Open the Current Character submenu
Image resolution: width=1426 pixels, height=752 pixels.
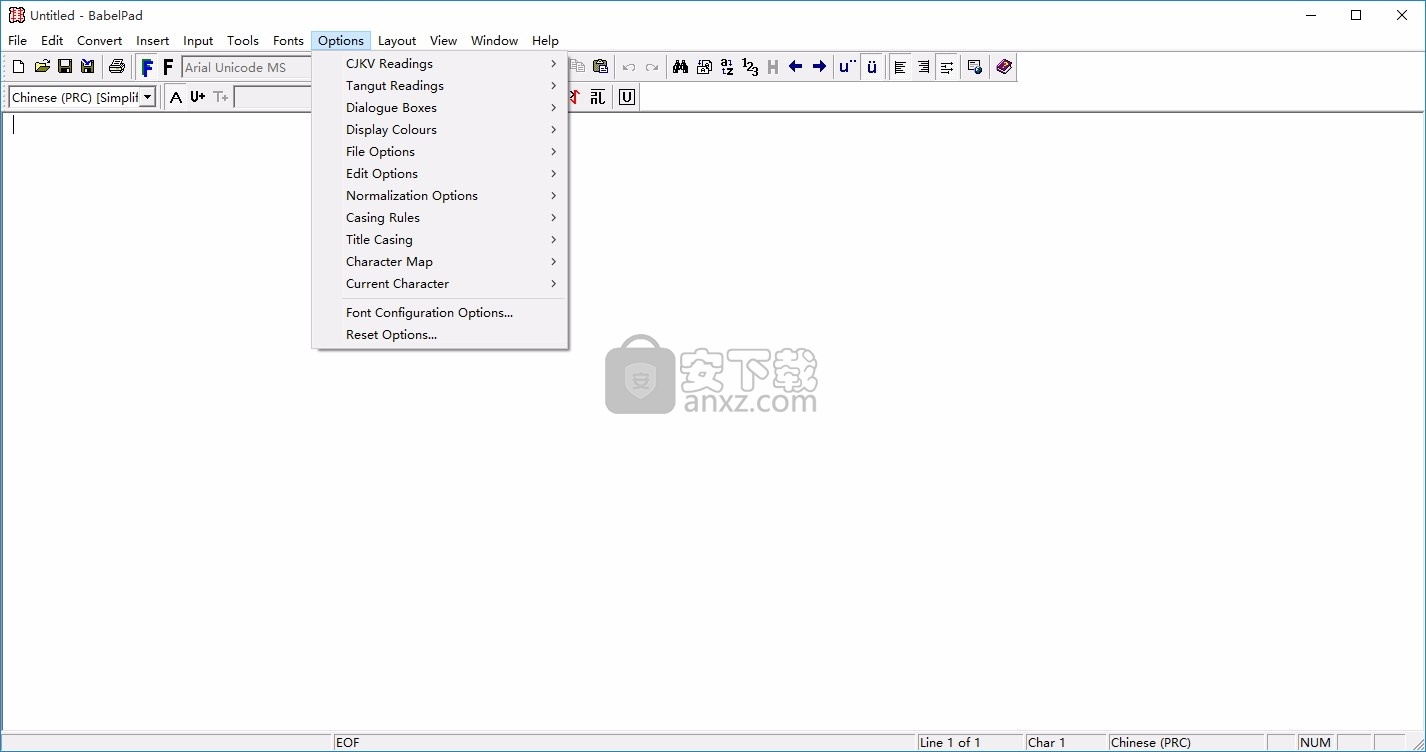click(x=440, y=284)
